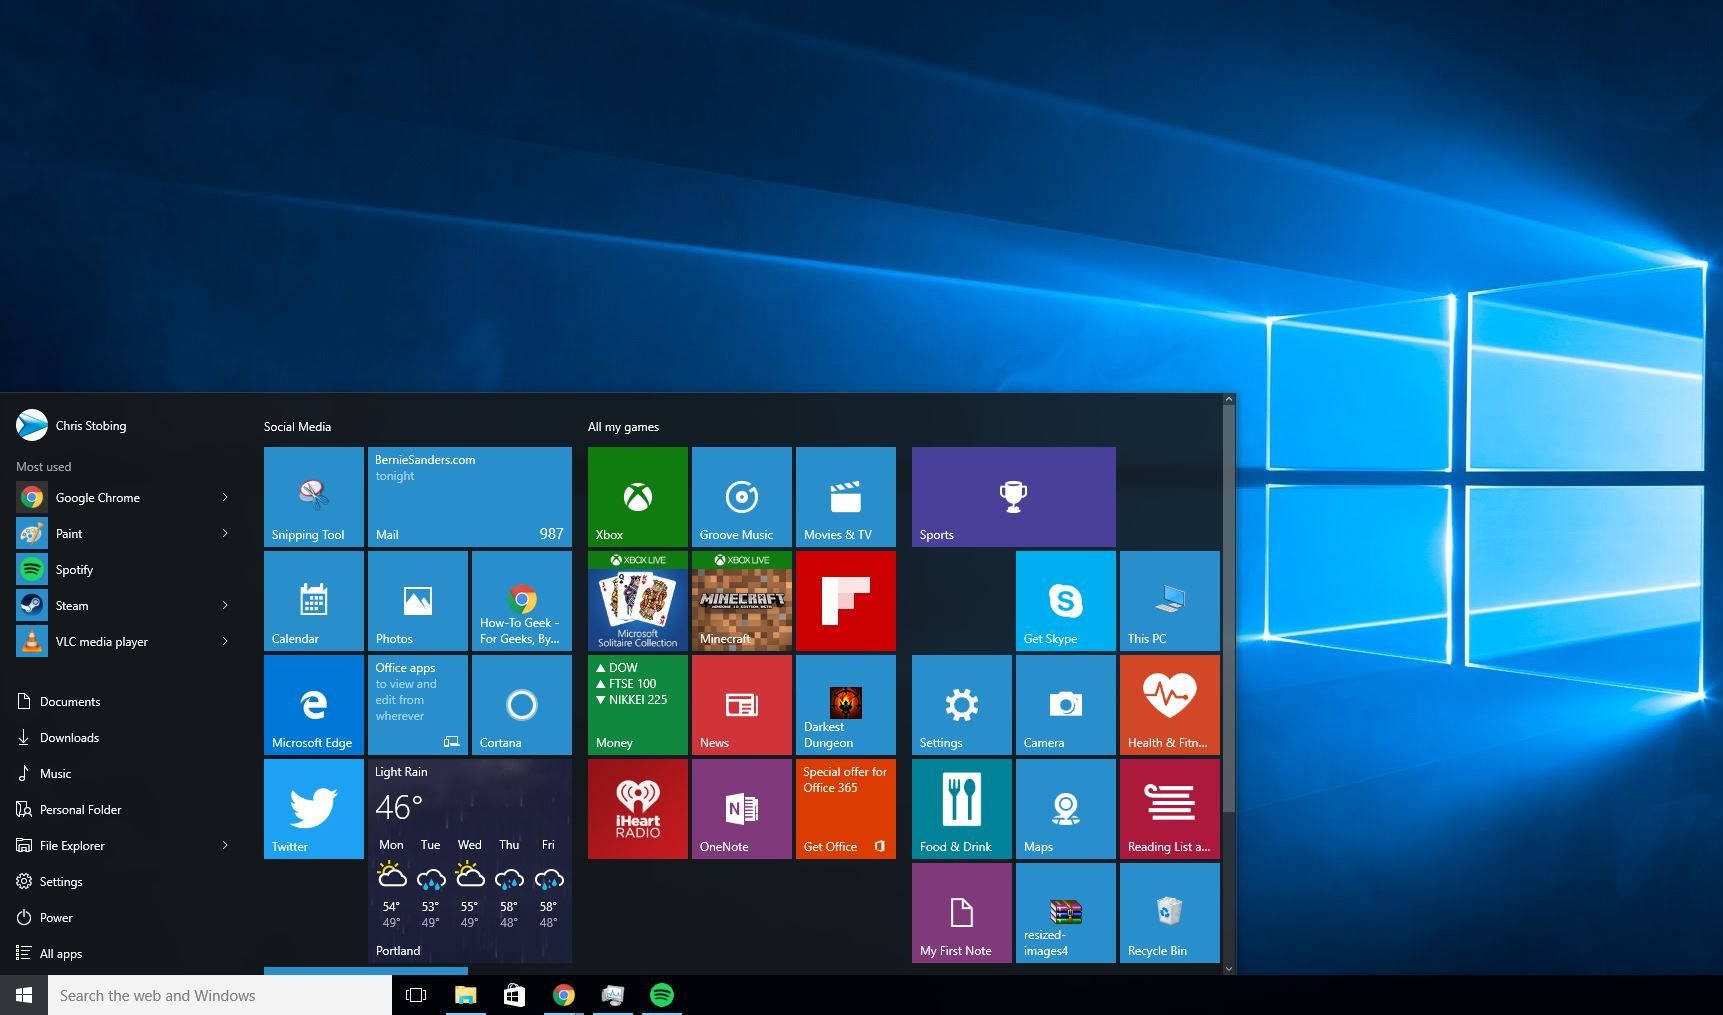Screen dimensions: 1723x1015
Task: Launch the Maps tile
Action: click(x=1066, y=809)
